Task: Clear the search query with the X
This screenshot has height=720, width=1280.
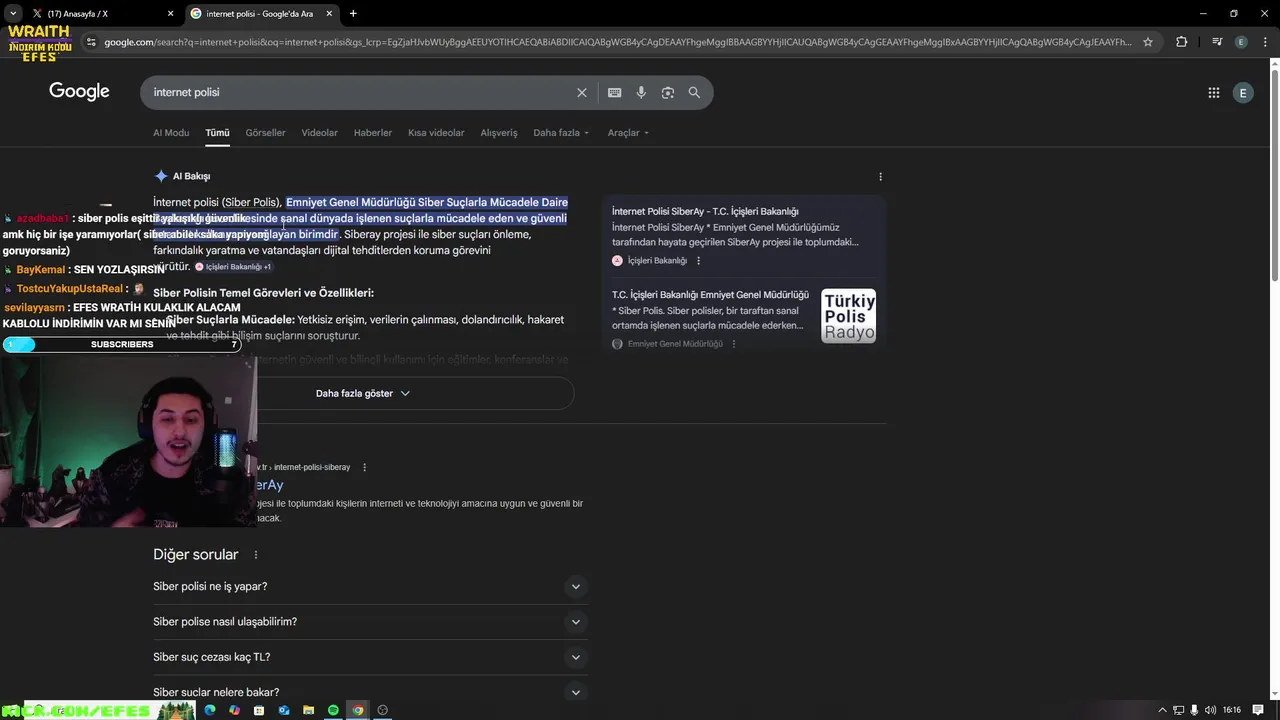Action: pos(582,92)
